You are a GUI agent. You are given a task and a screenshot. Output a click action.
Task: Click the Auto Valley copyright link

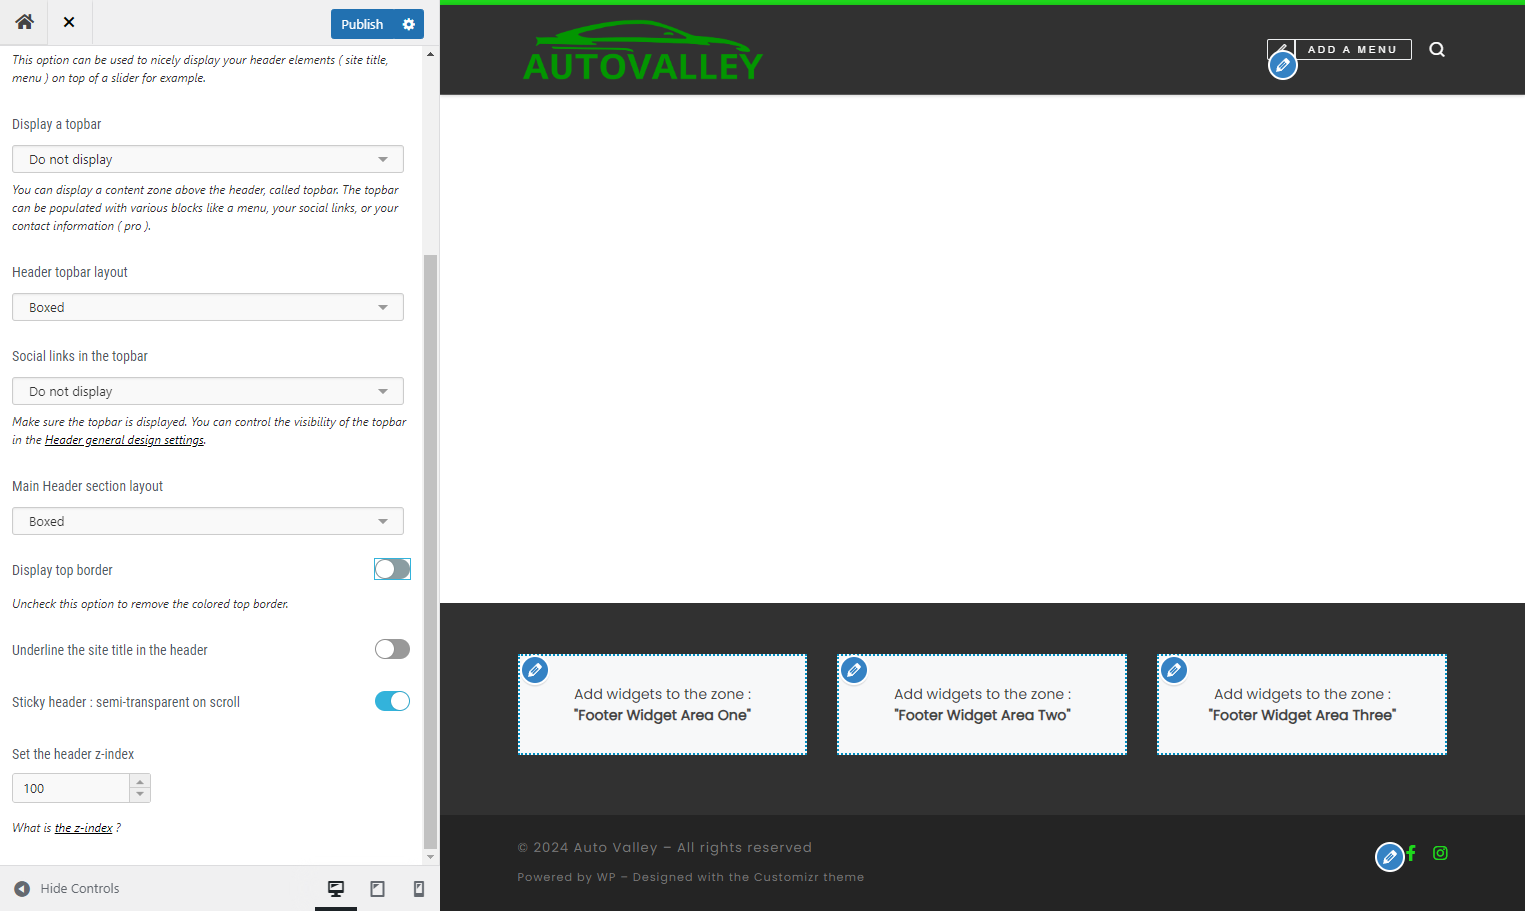(616, 847)
